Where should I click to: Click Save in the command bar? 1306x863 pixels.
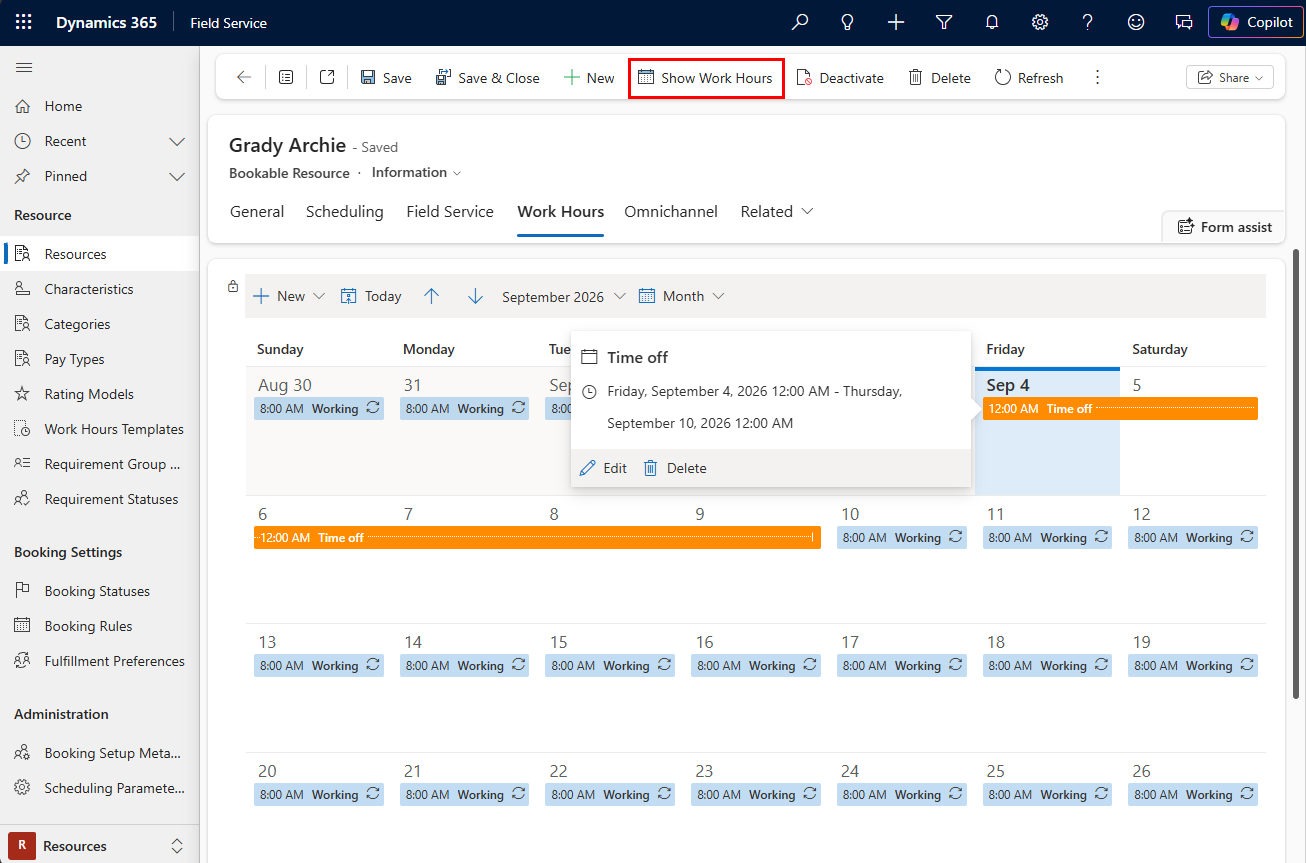pos(386,77)
